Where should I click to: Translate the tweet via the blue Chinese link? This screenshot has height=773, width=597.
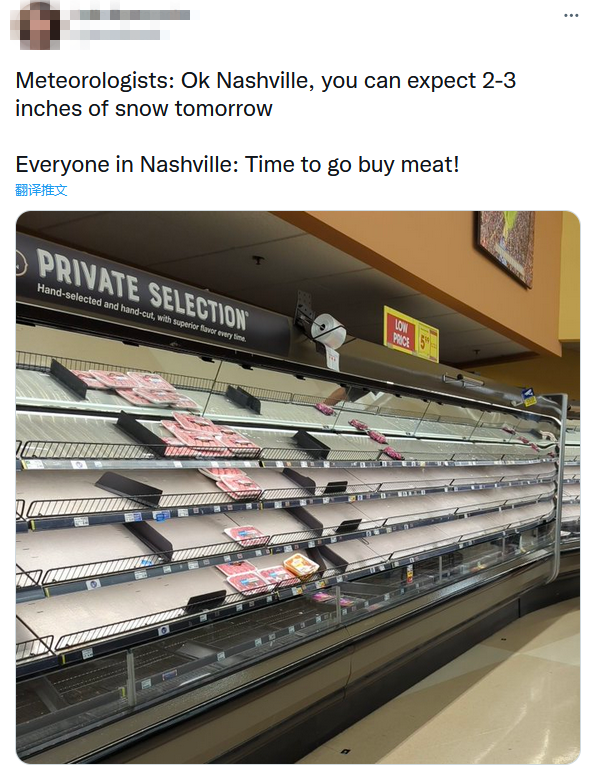(41, 190)
